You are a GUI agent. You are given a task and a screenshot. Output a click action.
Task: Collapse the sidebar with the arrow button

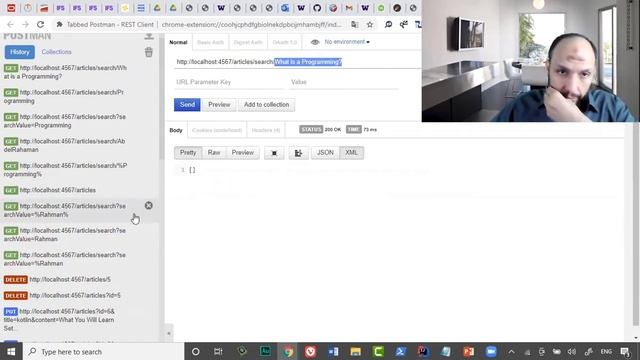tap(169, 333)
